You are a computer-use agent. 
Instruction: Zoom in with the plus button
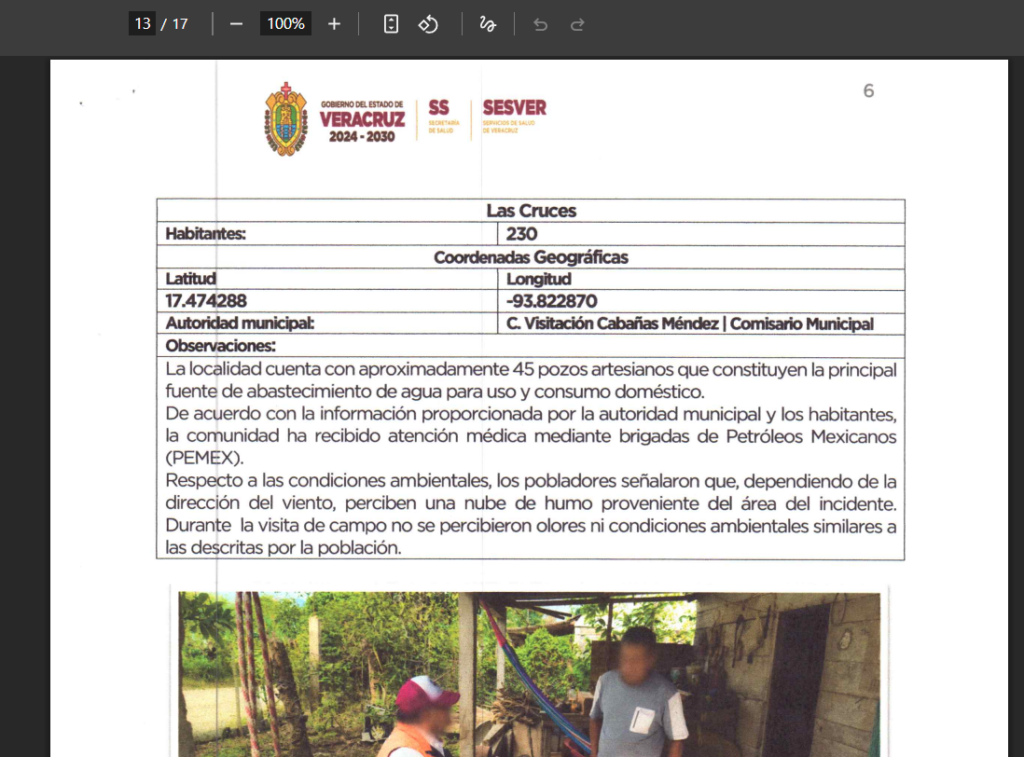click(334, 24)
